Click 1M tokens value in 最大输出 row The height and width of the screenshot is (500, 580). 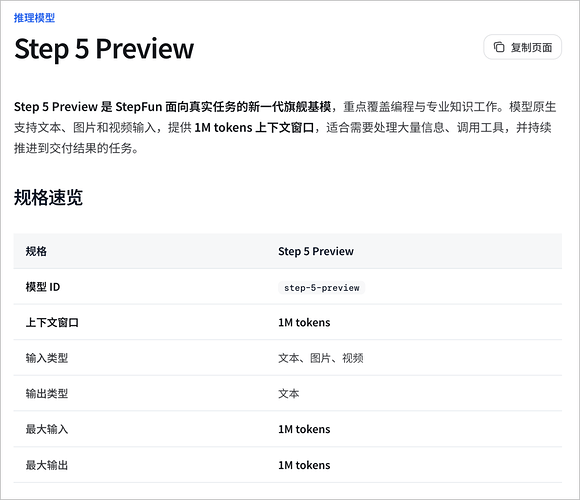[x=304, y=465]
